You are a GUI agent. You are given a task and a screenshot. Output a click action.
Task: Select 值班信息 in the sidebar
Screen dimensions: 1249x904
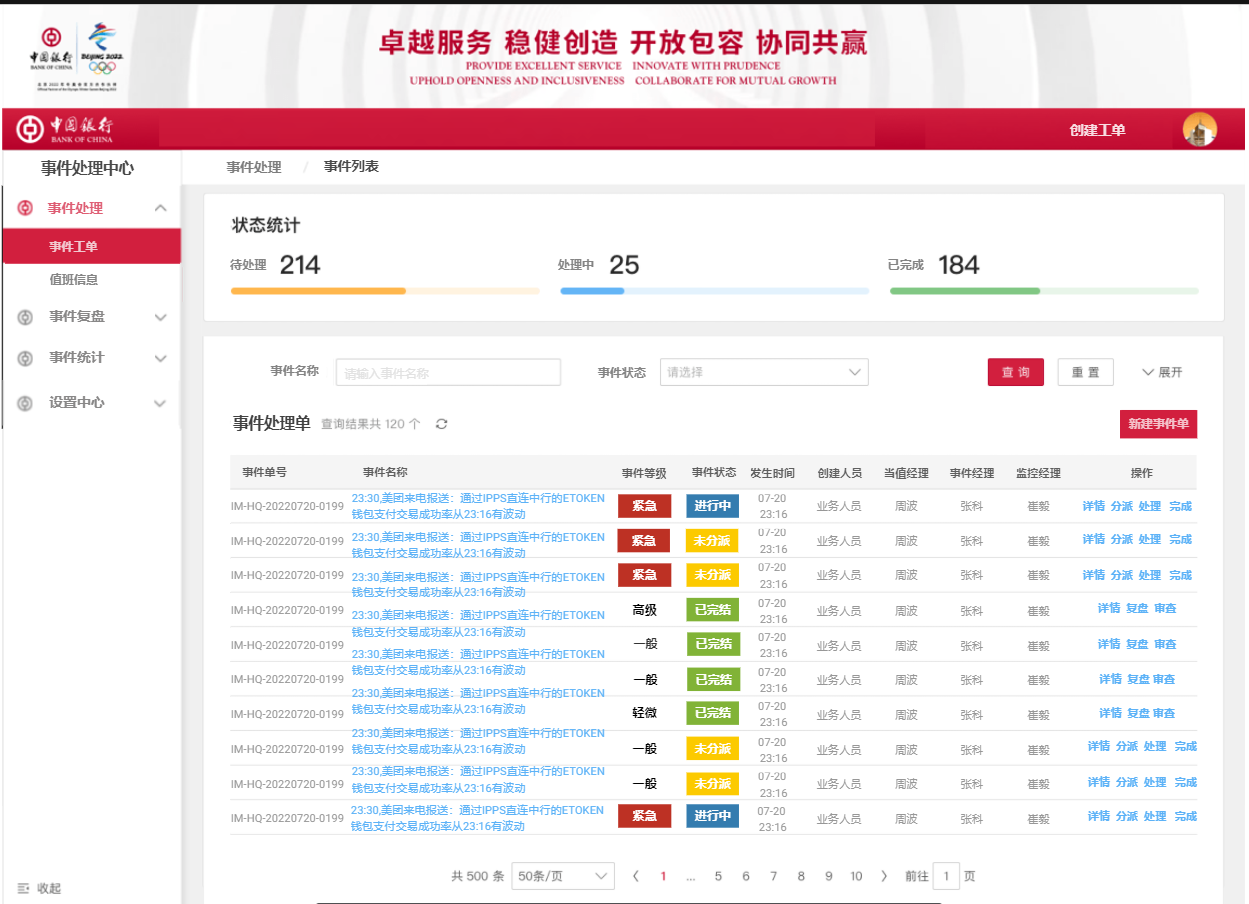pyautogui.click(x=74, y=280)
